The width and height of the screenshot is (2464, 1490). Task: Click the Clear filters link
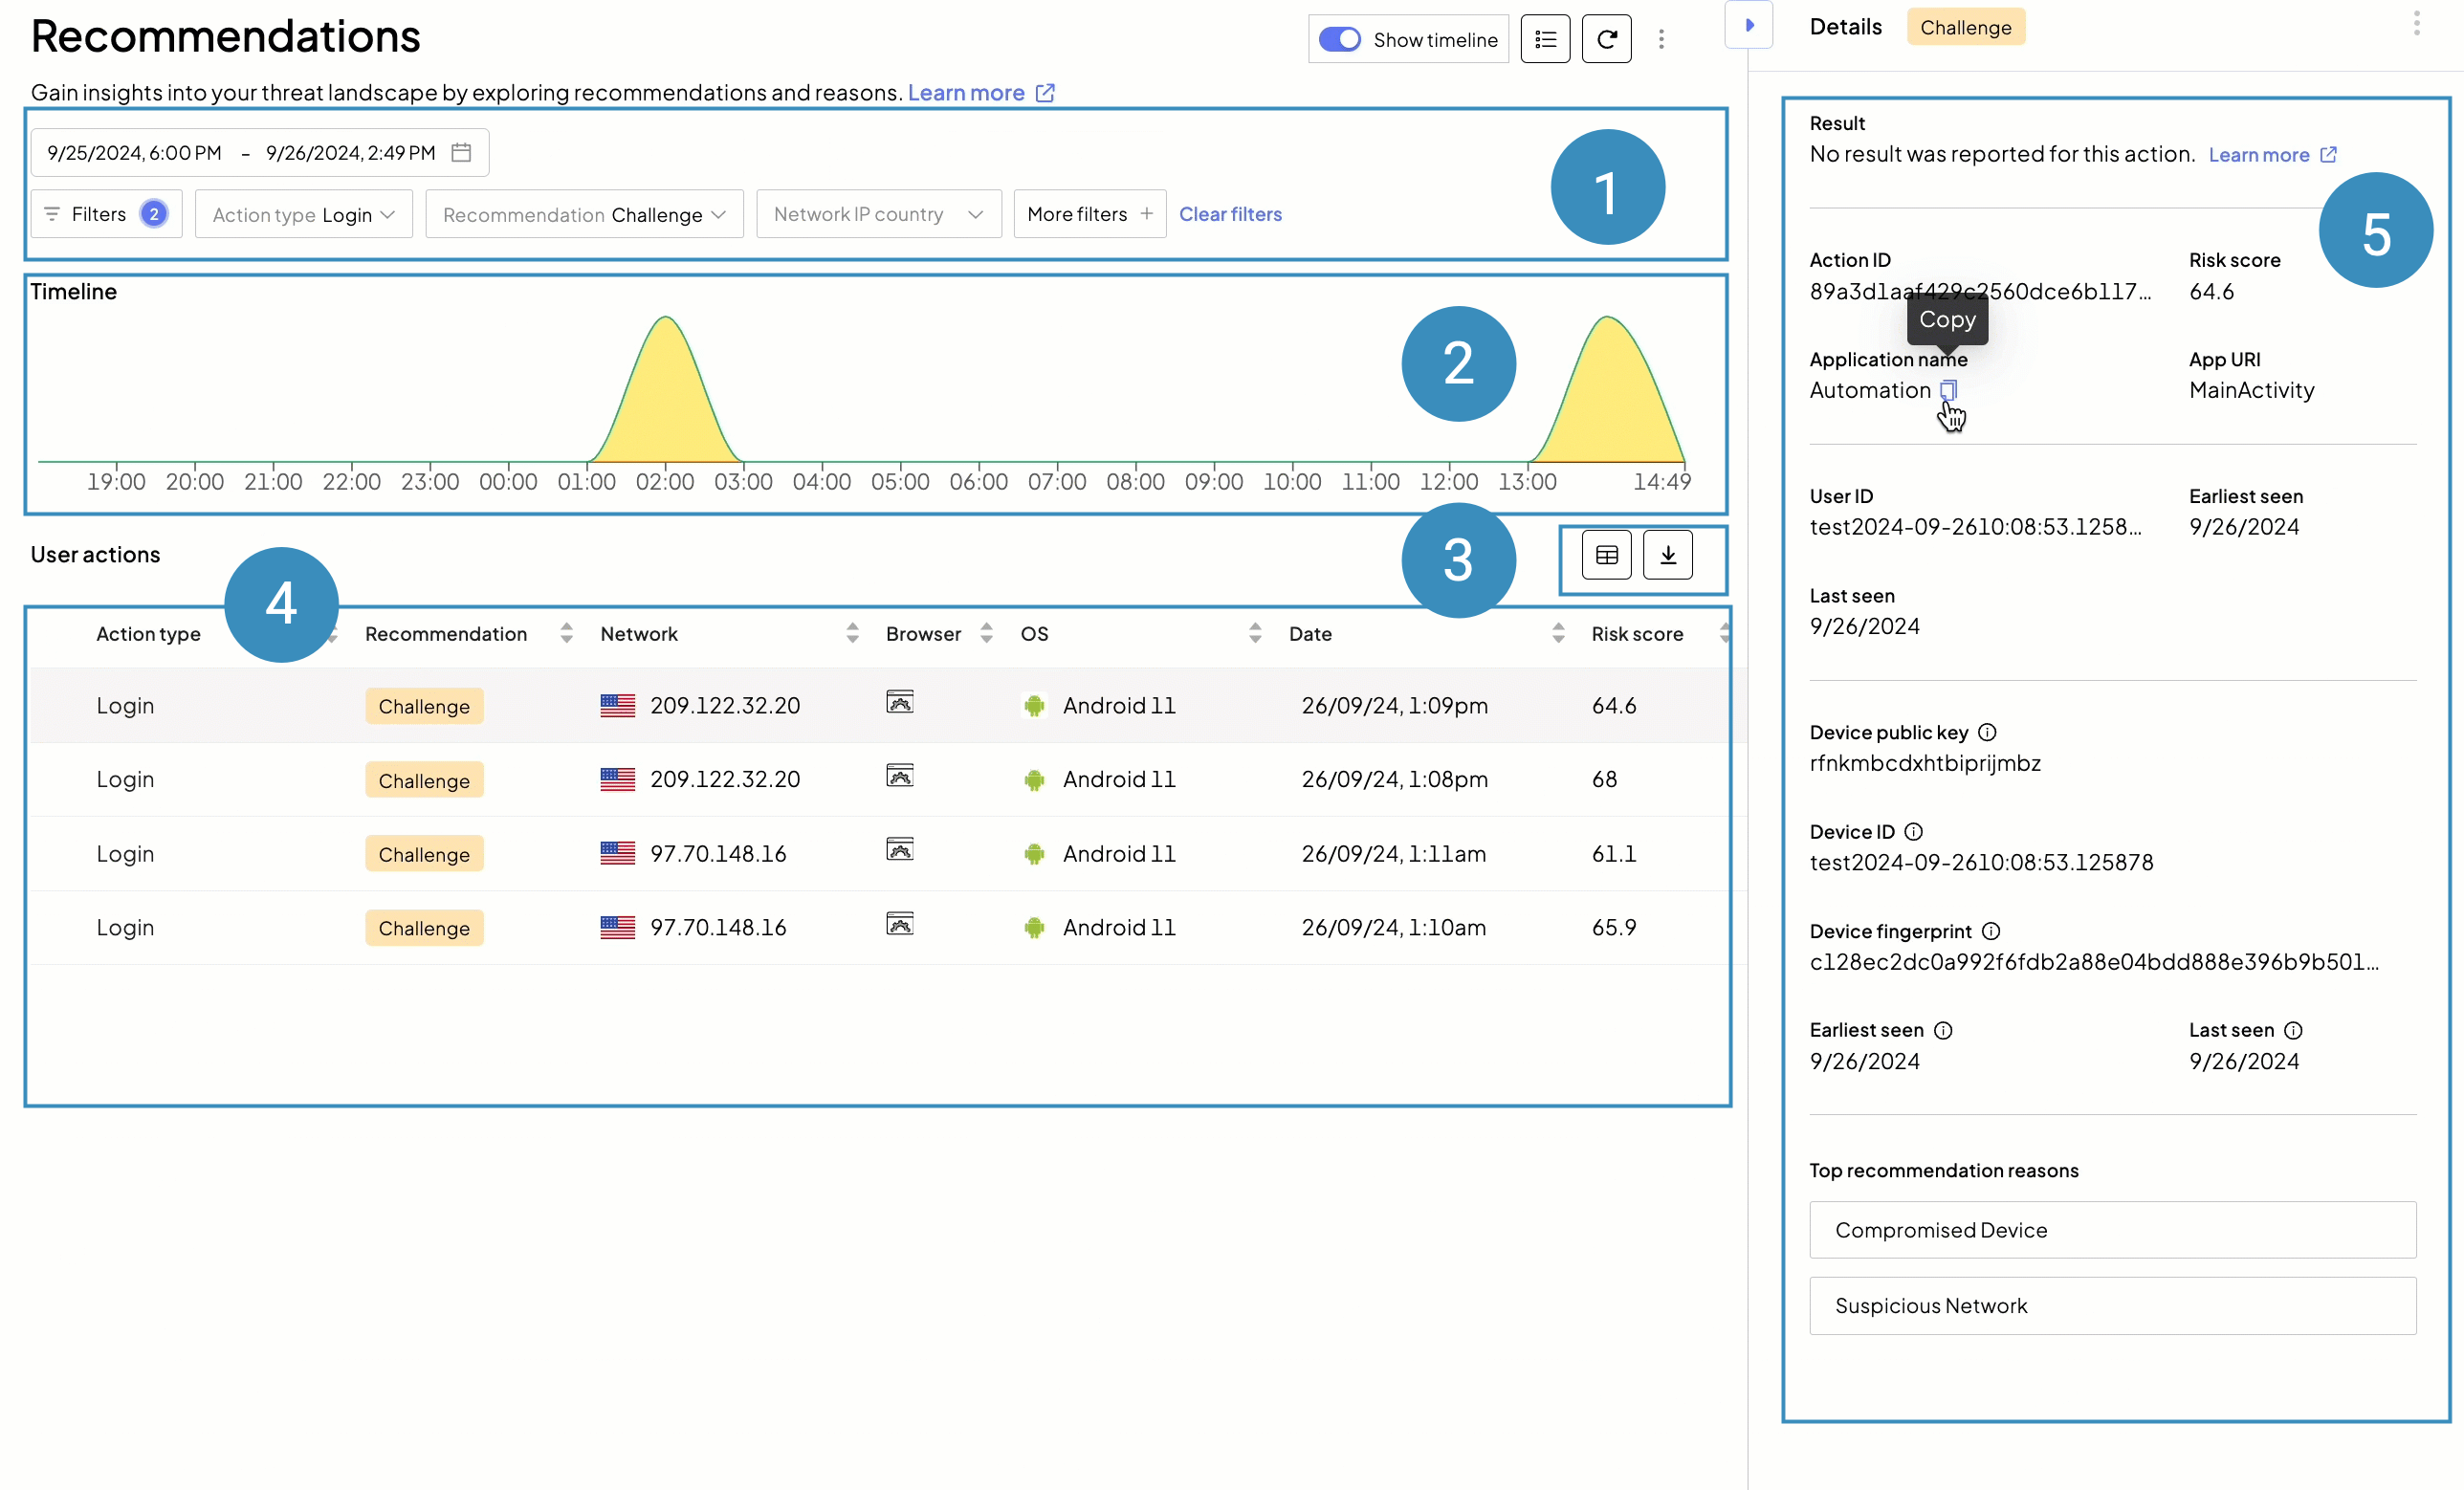click(1230, 213)
